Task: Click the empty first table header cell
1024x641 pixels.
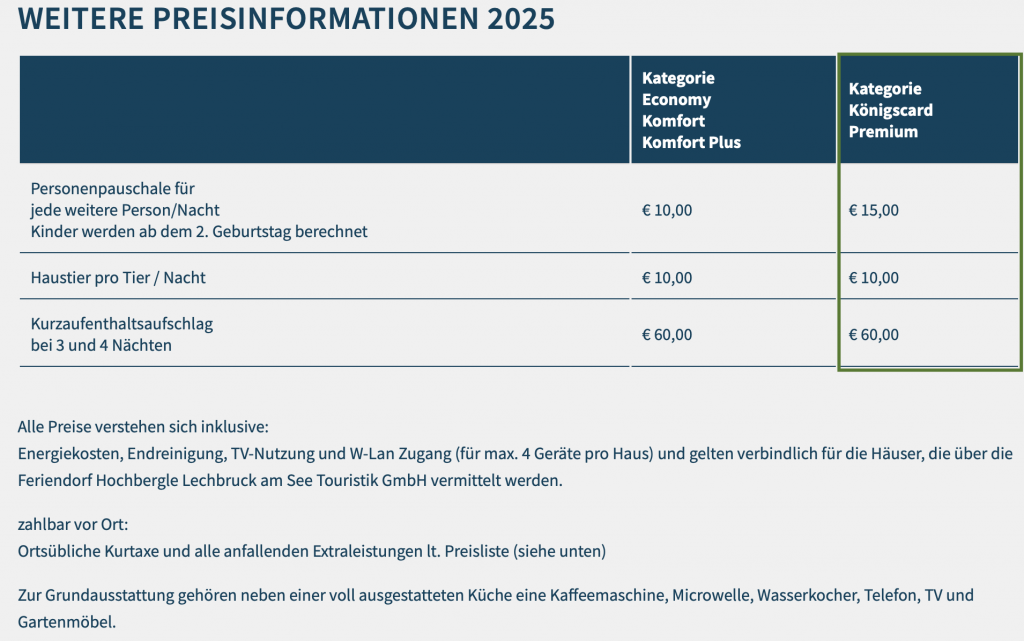Action: 324,110
